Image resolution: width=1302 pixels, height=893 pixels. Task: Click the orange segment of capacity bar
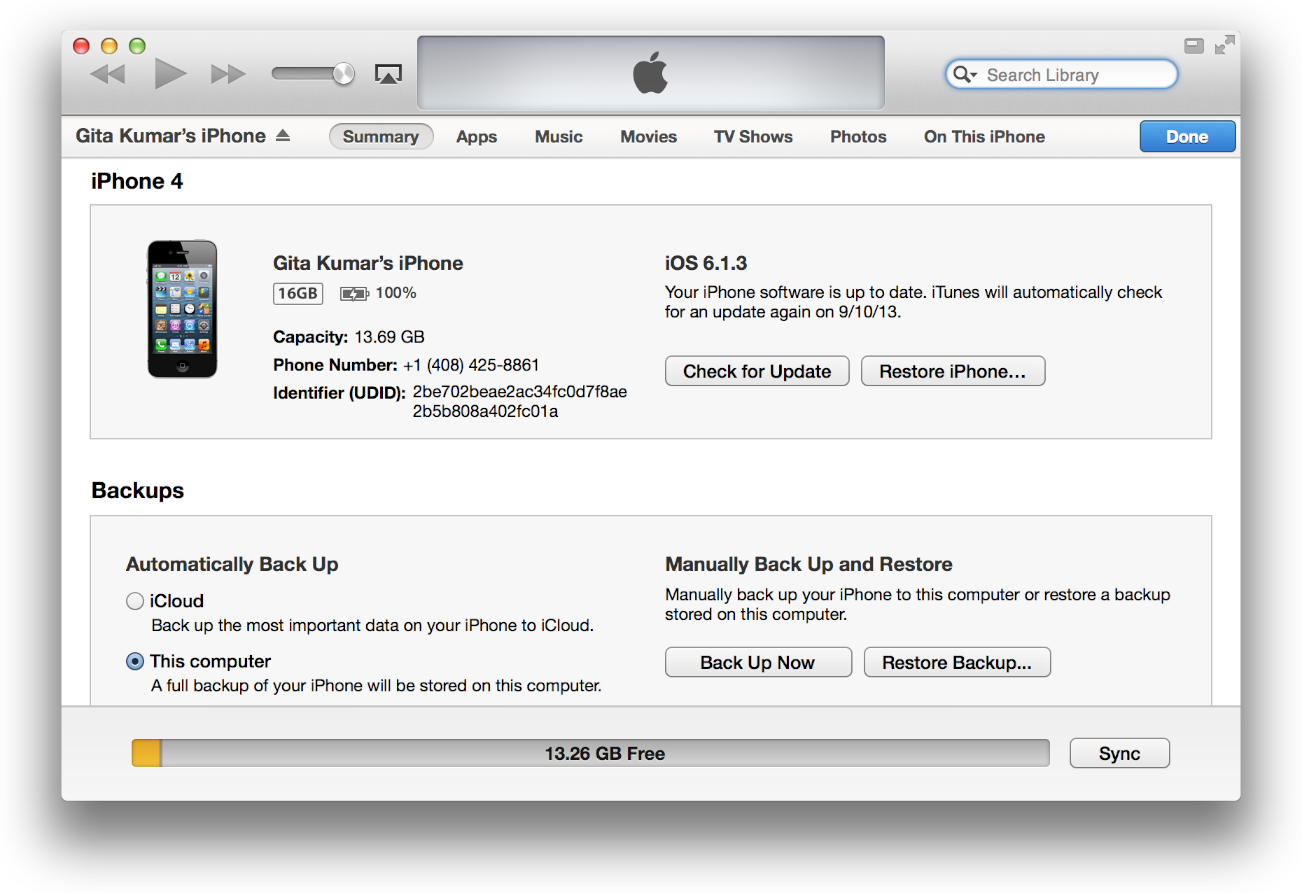point(146,753)
